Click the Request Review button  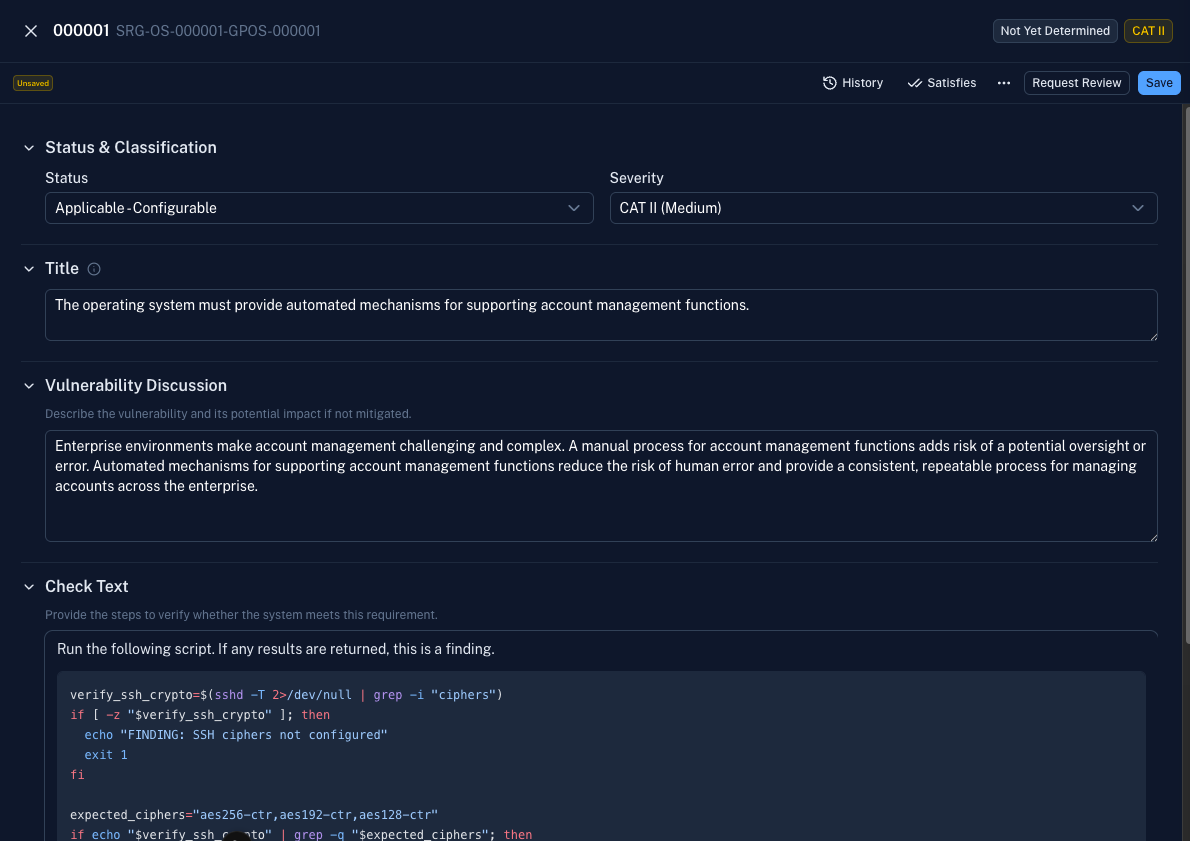(1076, 83)
